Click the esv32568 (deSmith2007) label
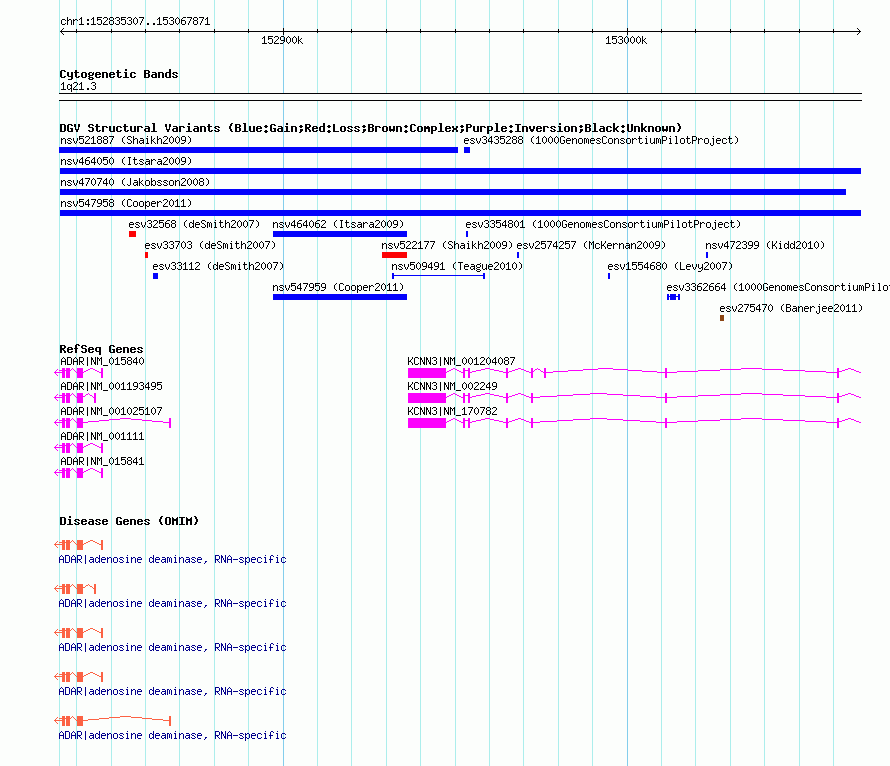890x766 pixels. pos(194,224)
